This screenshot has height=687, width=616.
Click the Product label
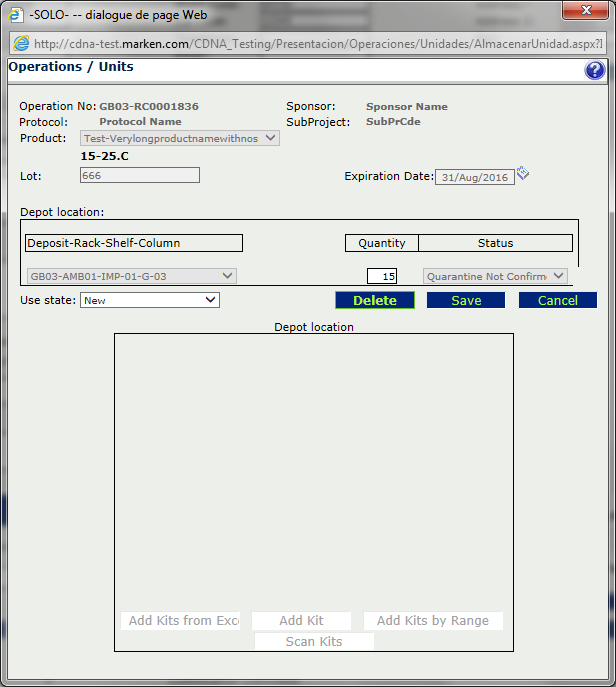[43, 138]
